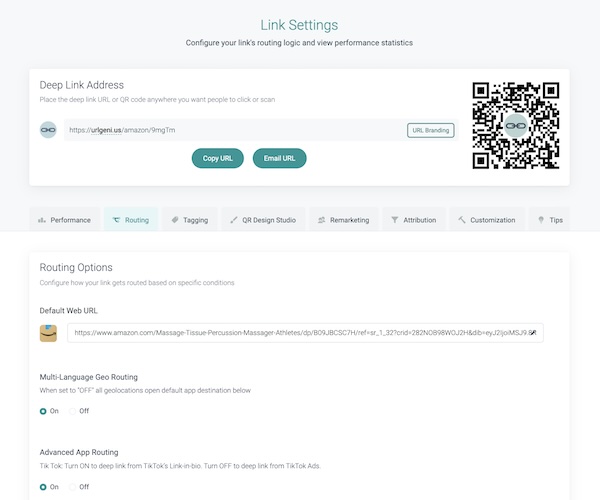Open the Remarketing tab
This screenshot has height=500, width=600.
point(344,220)
